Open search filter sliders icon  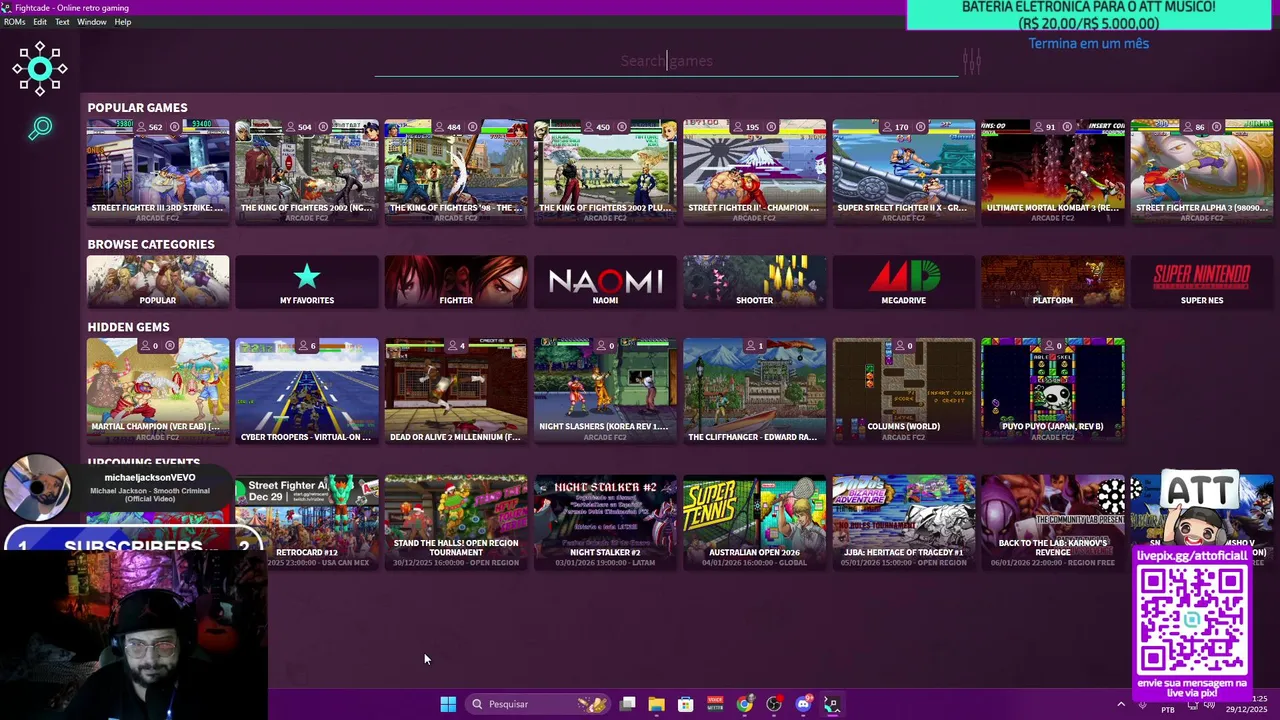click(971, 61)
